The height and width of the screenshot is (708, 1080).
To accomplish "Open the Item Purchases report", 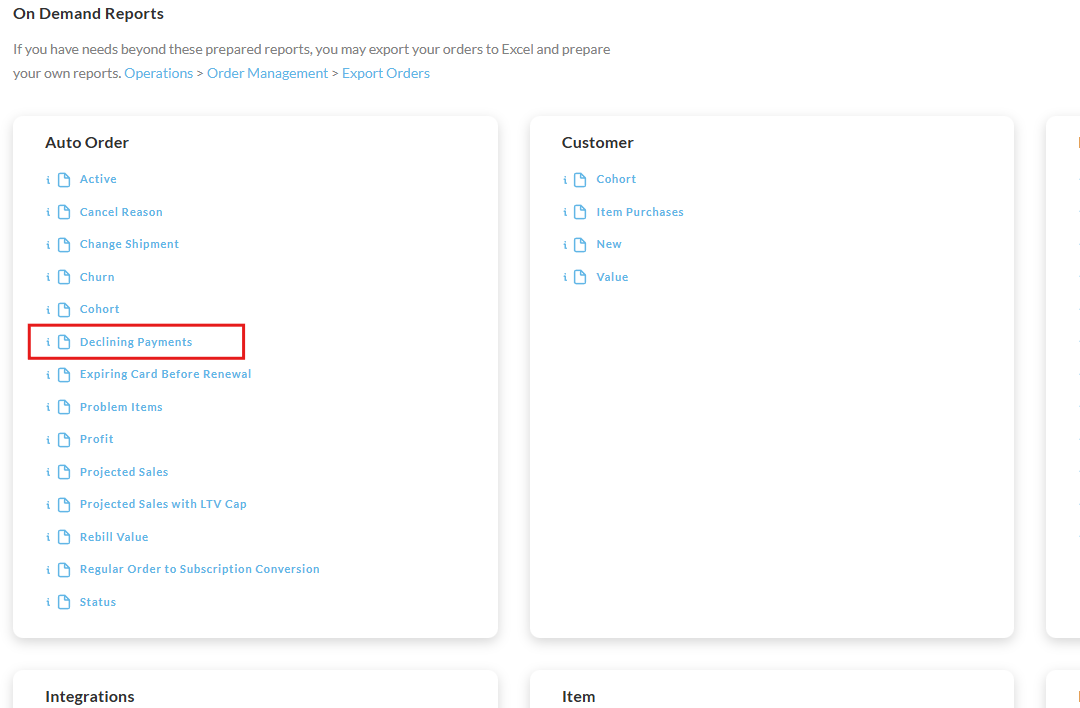I will coord(640,212).
